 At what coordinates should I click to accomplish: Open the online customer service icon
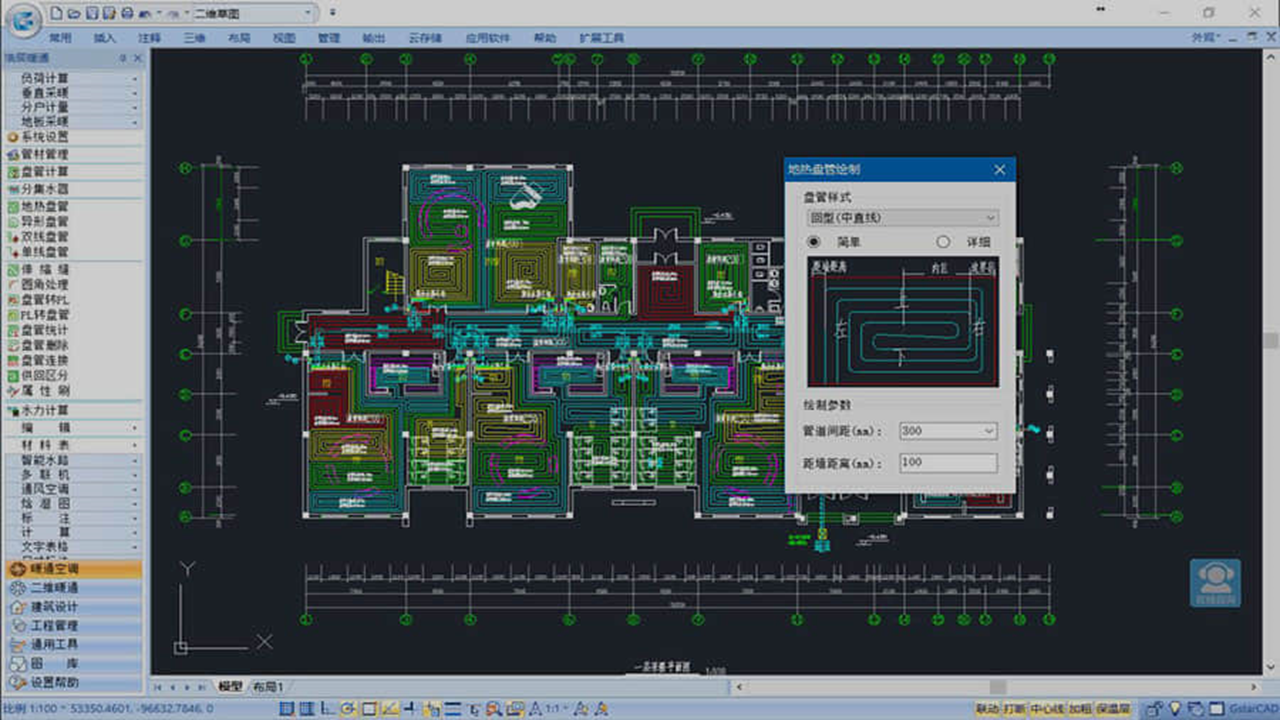click(x=1215, y=582)
